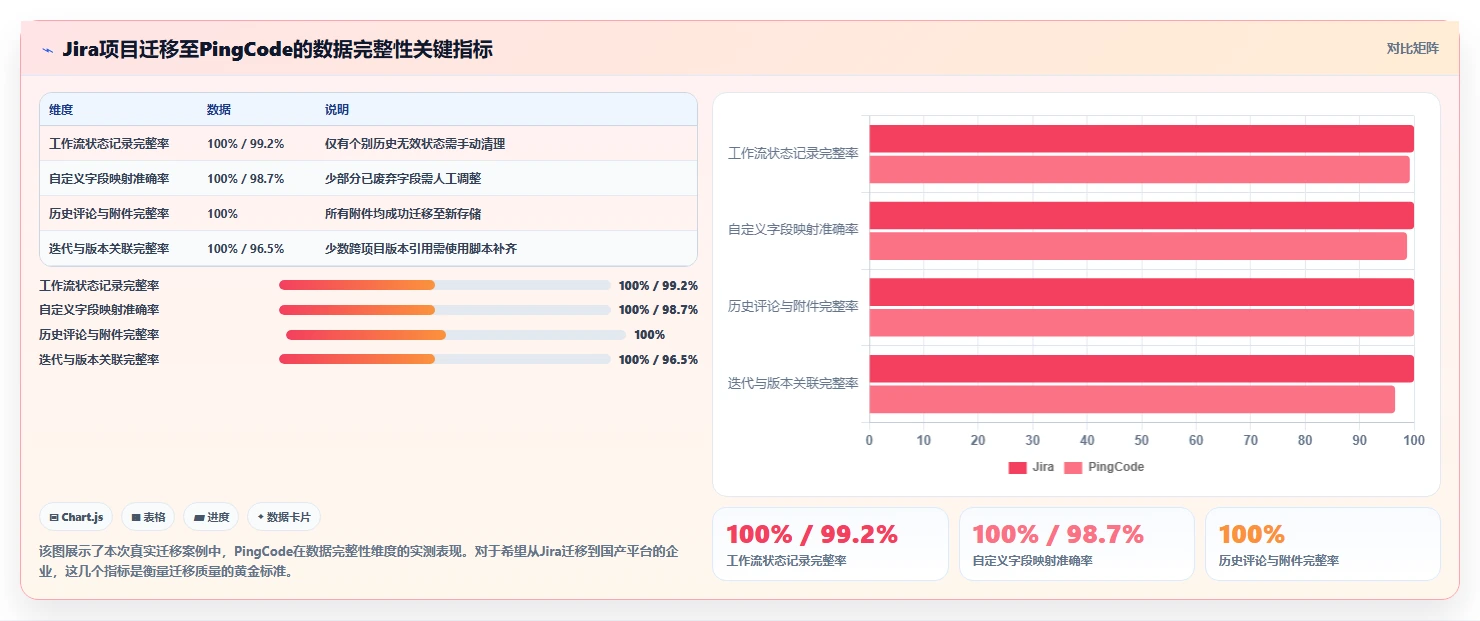
Task: Open the 100% / 99.2% data card
Action: pos(830,544)
